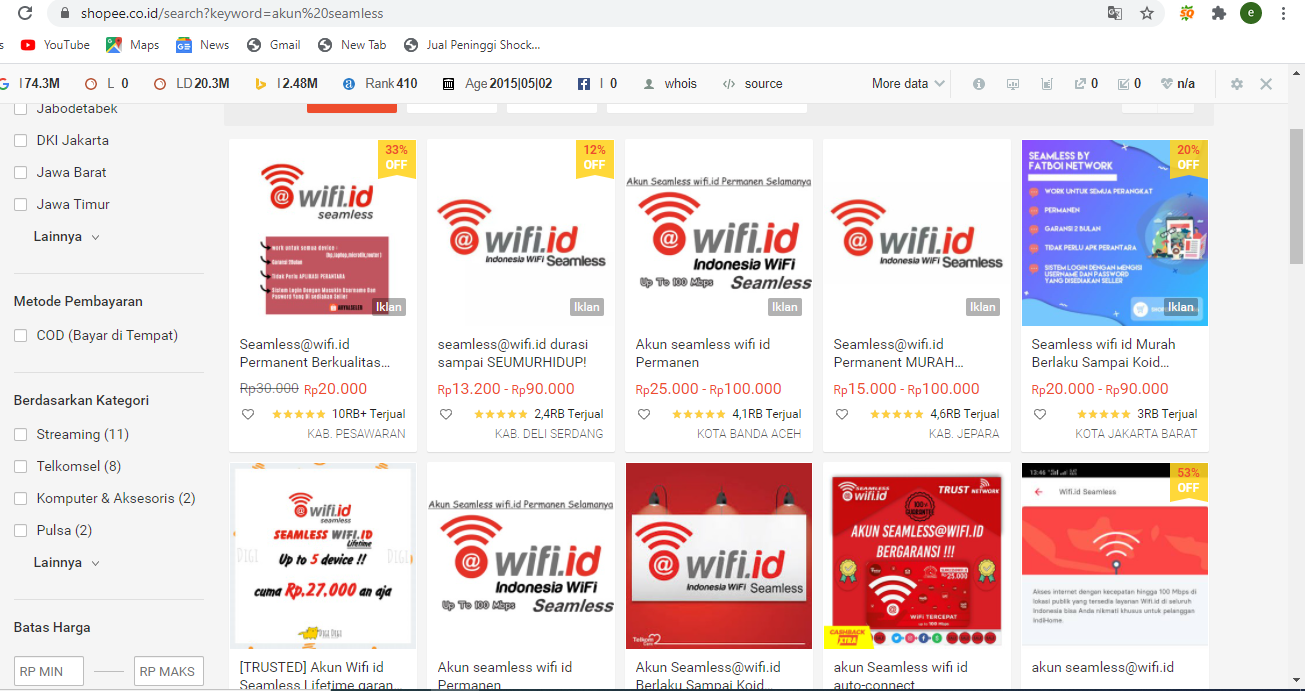Open the Permanent Berkualitas product thumbnail
This screenshot has height=691, width=1305.
(323, 233)
